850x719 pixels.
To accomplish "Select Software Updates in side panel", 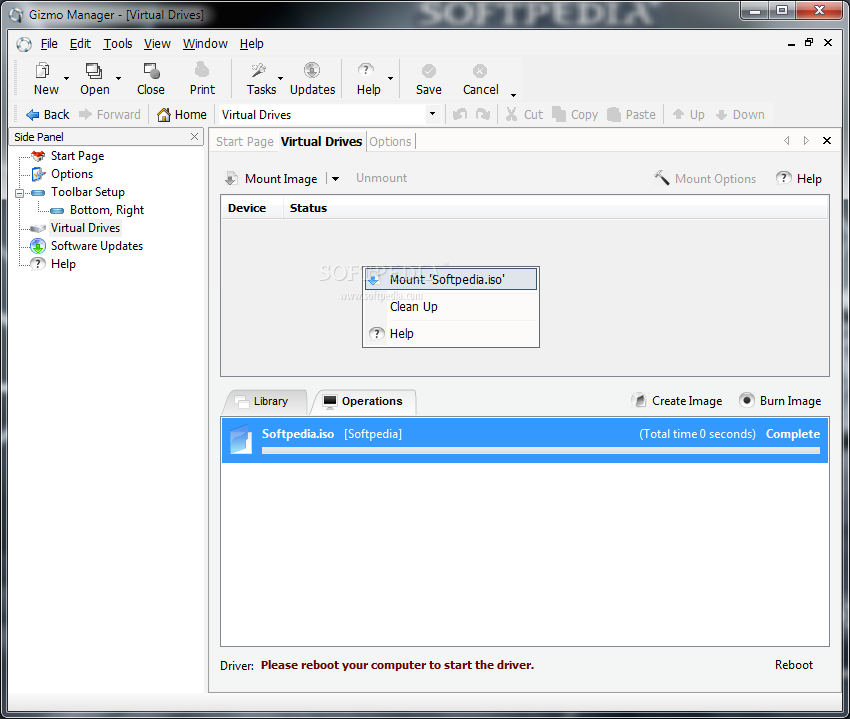I will click(x=96, y=246).
